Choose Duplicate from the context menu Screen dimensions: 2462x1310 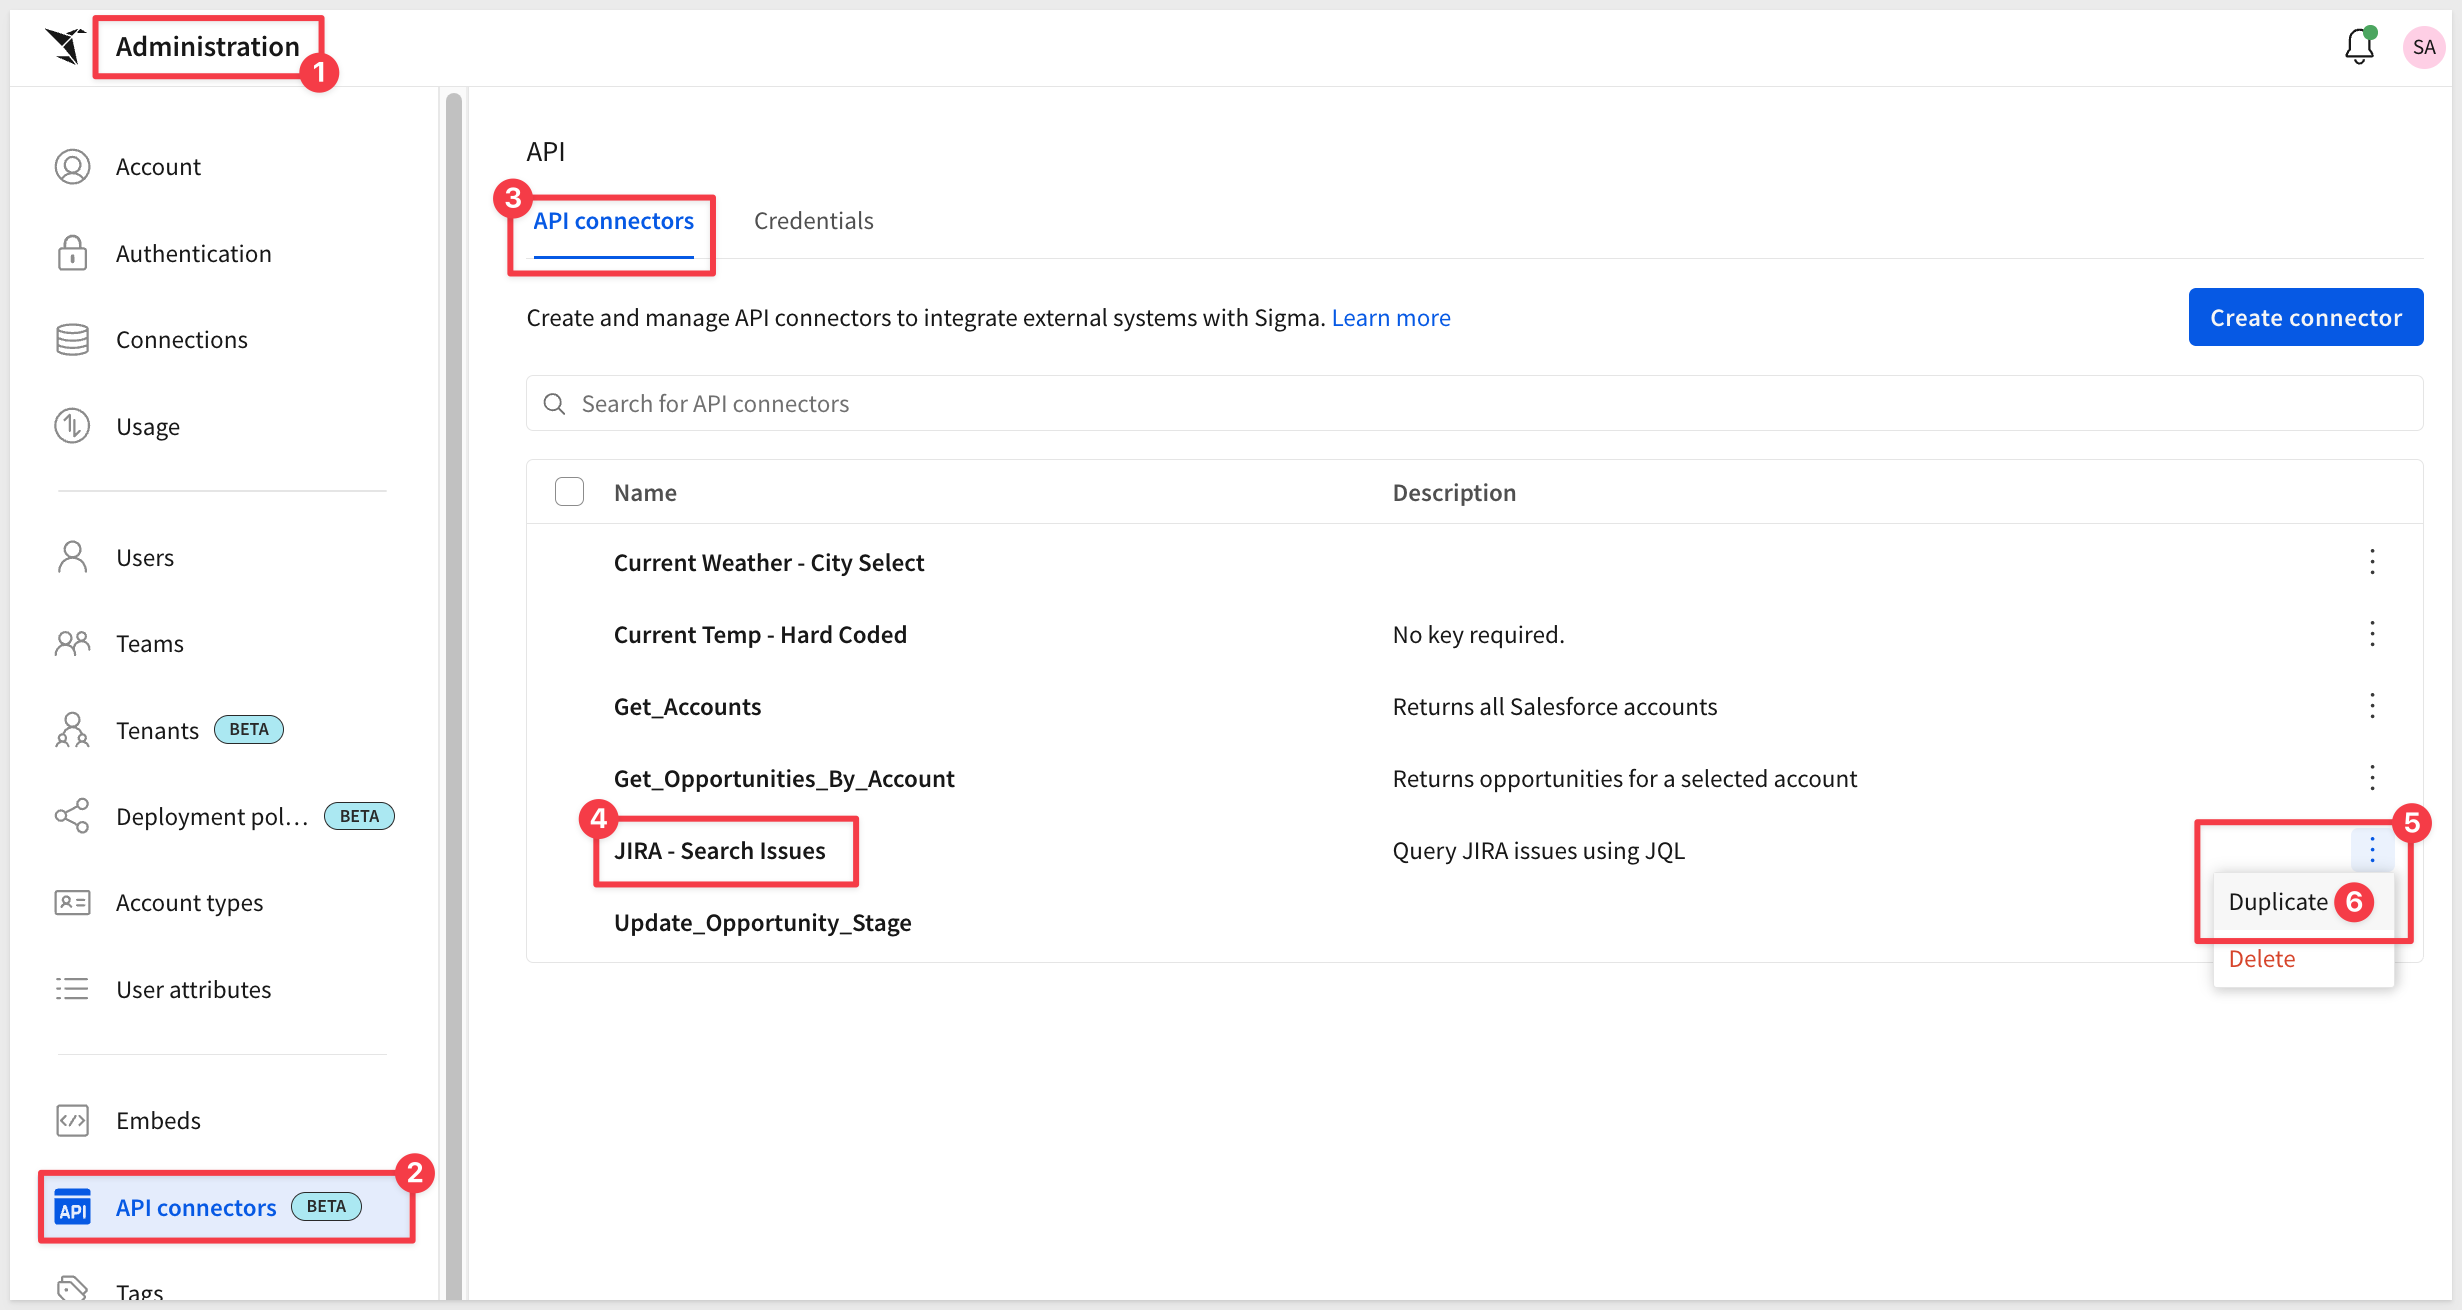2277,902
